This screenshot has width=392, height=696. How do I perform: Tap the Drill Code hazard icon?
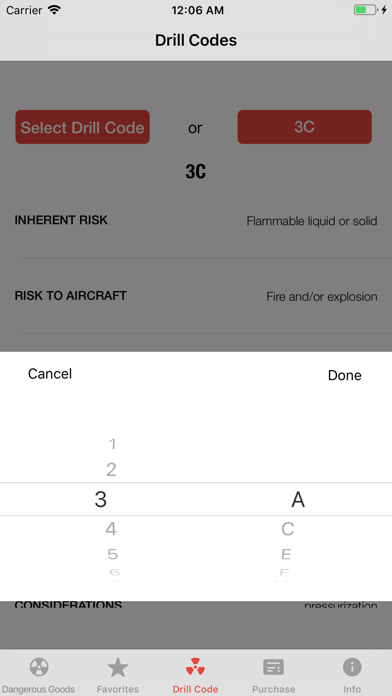[x=195, y=667]
